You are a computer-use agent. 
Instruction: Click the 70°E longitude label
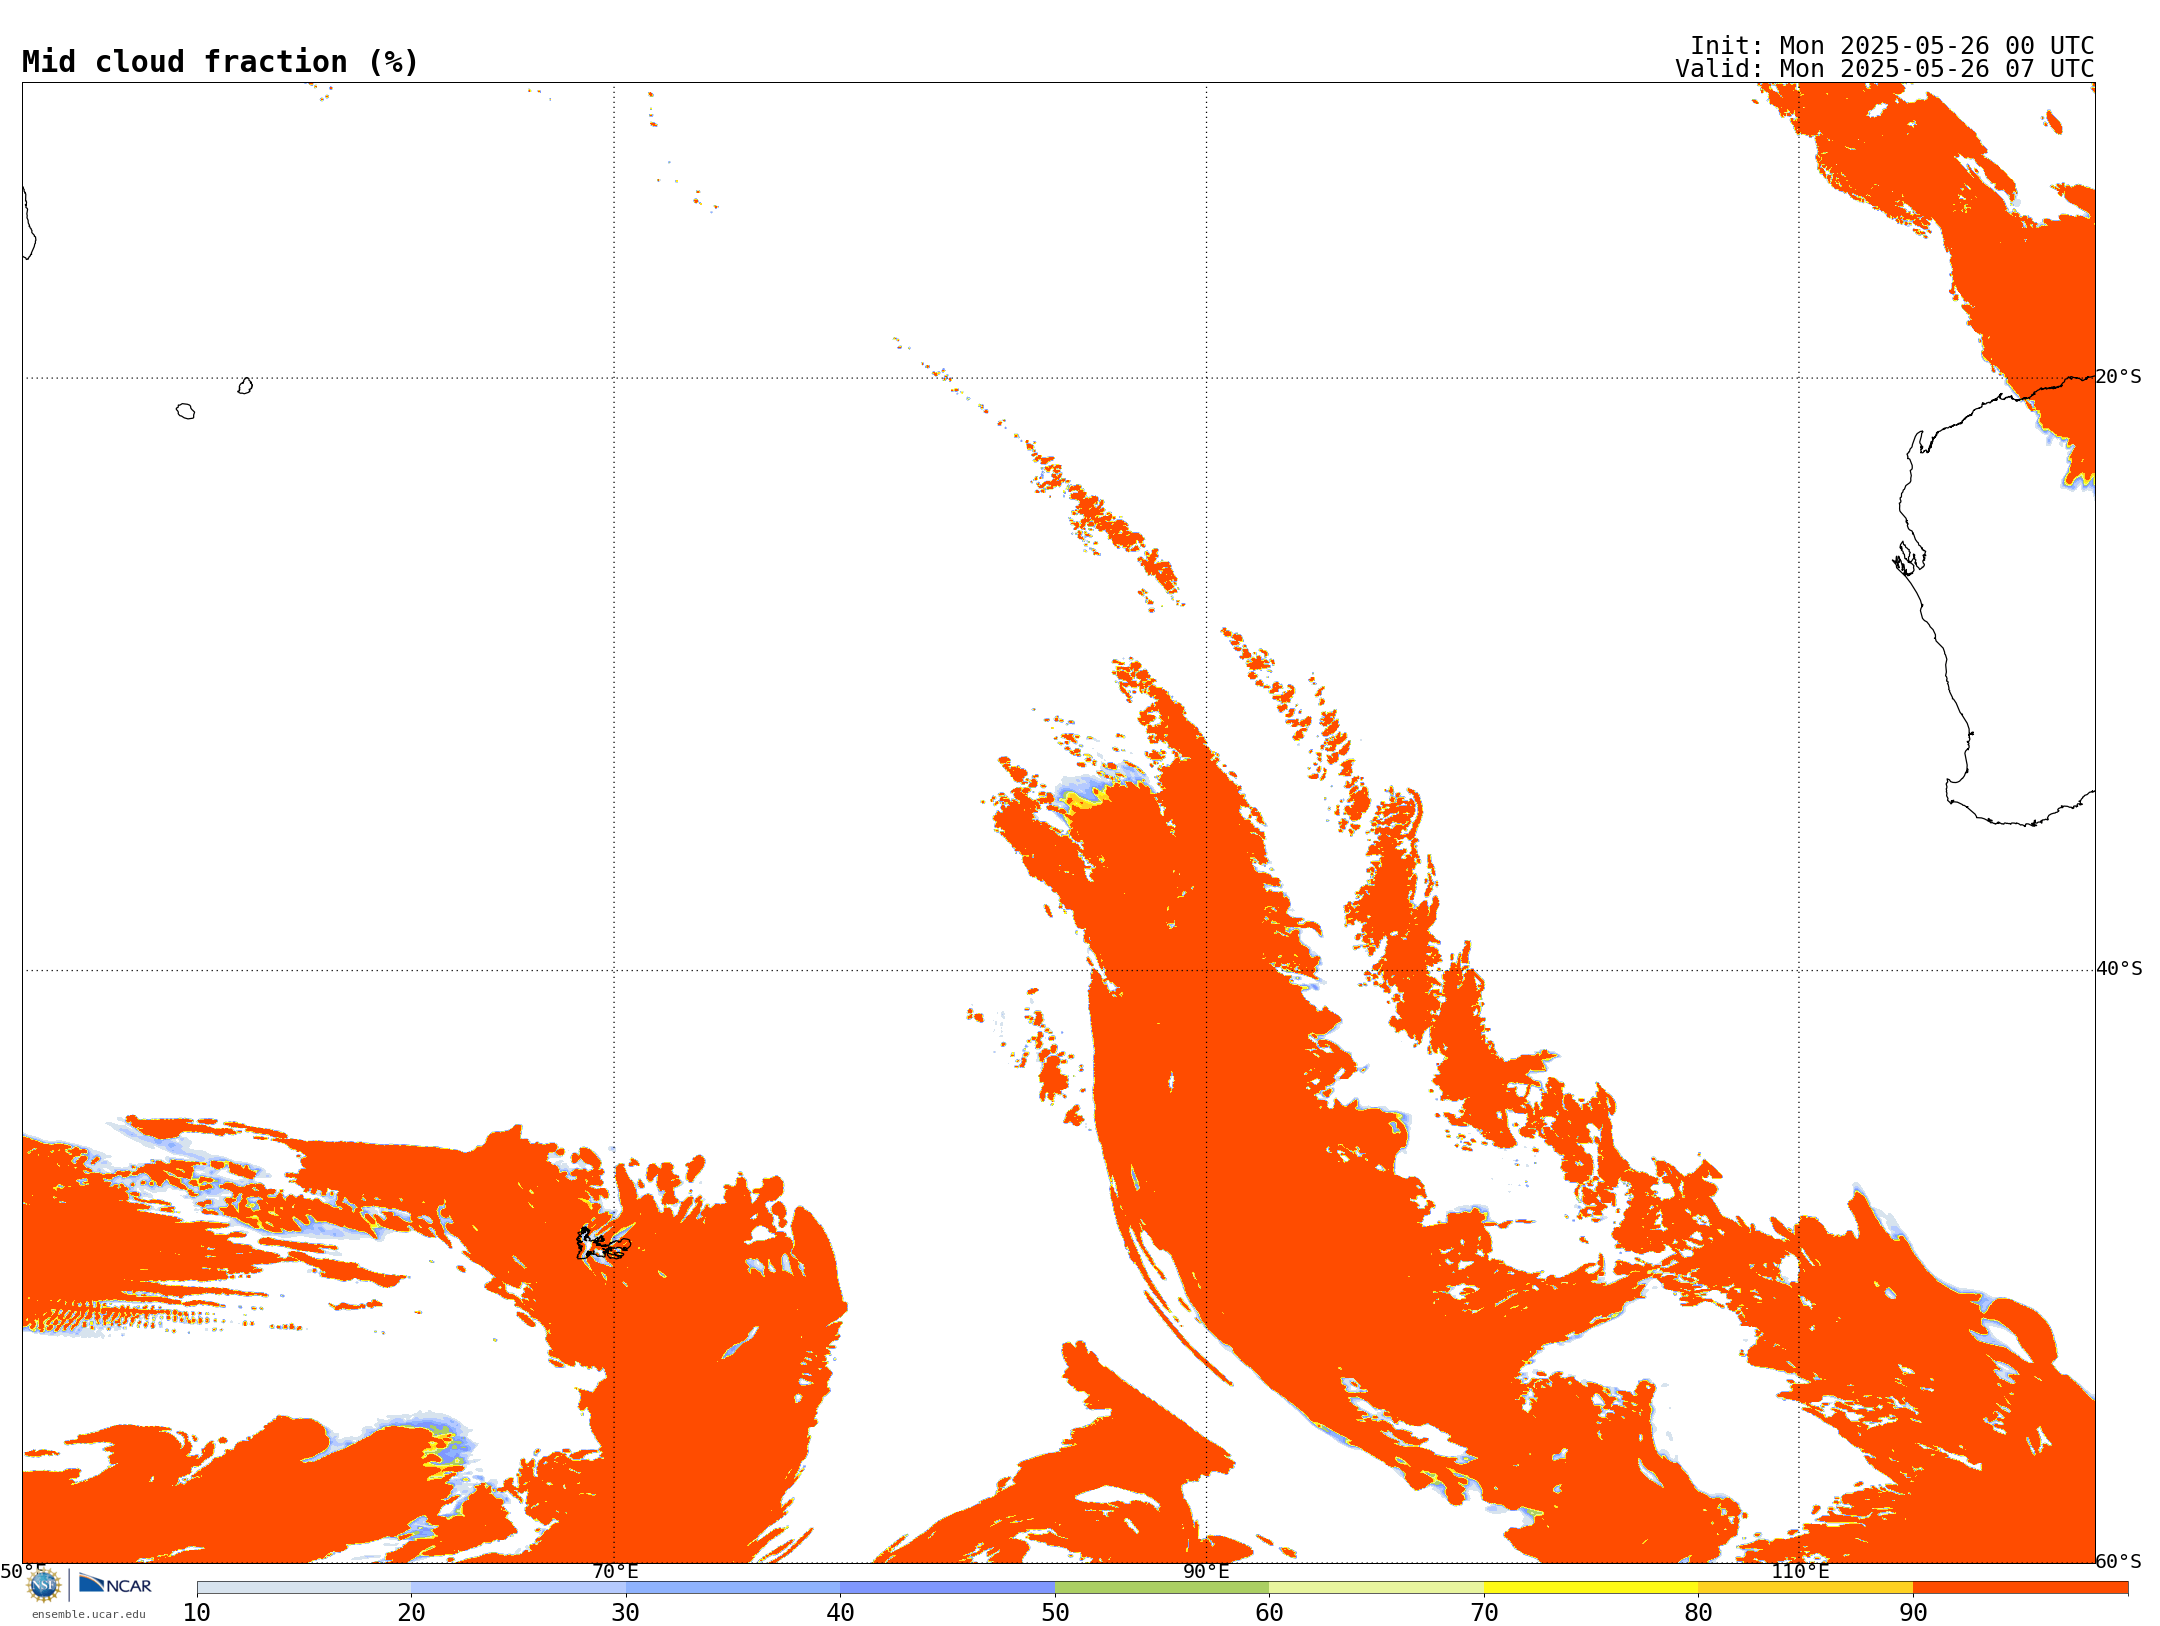click(x=615, y=1571)
